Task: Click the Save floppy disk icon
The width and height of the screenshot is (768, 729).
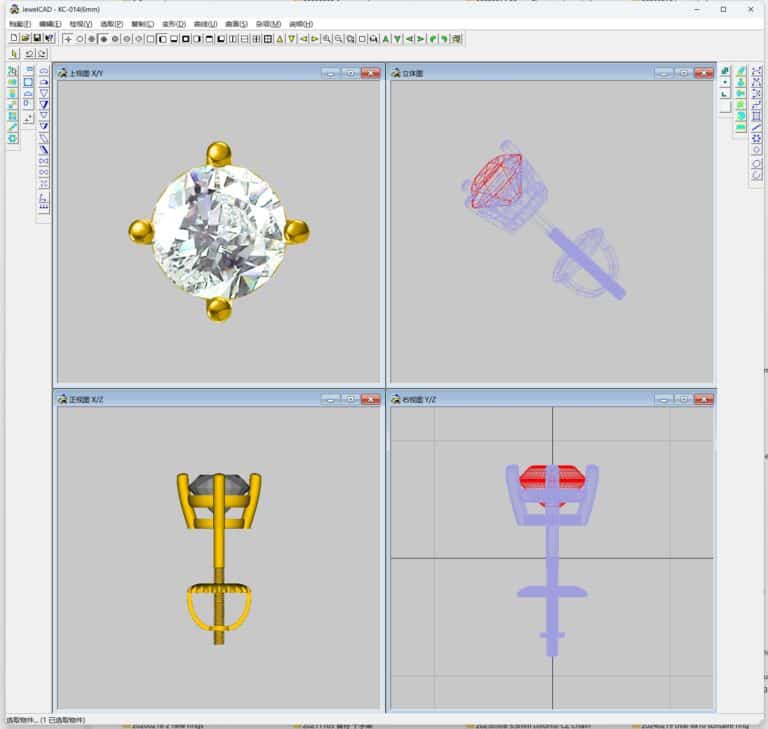Action: 37,38
